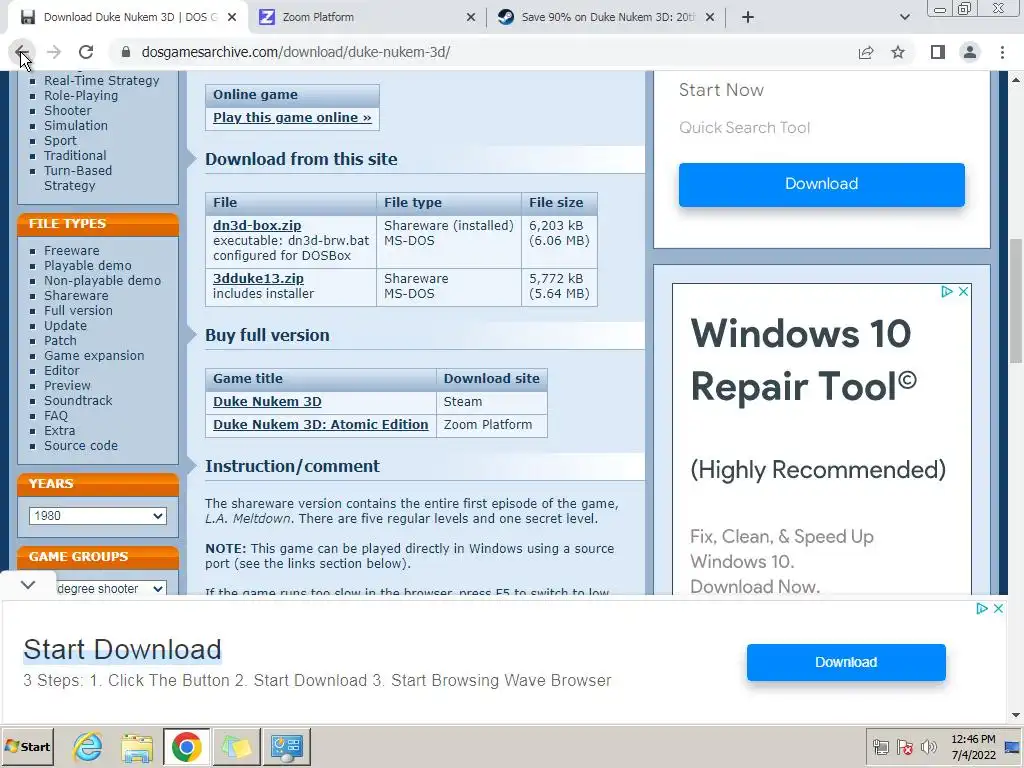Click the network tray icon with red X
This screenshot has width=1024, height=768.
[x=904, y=747]
